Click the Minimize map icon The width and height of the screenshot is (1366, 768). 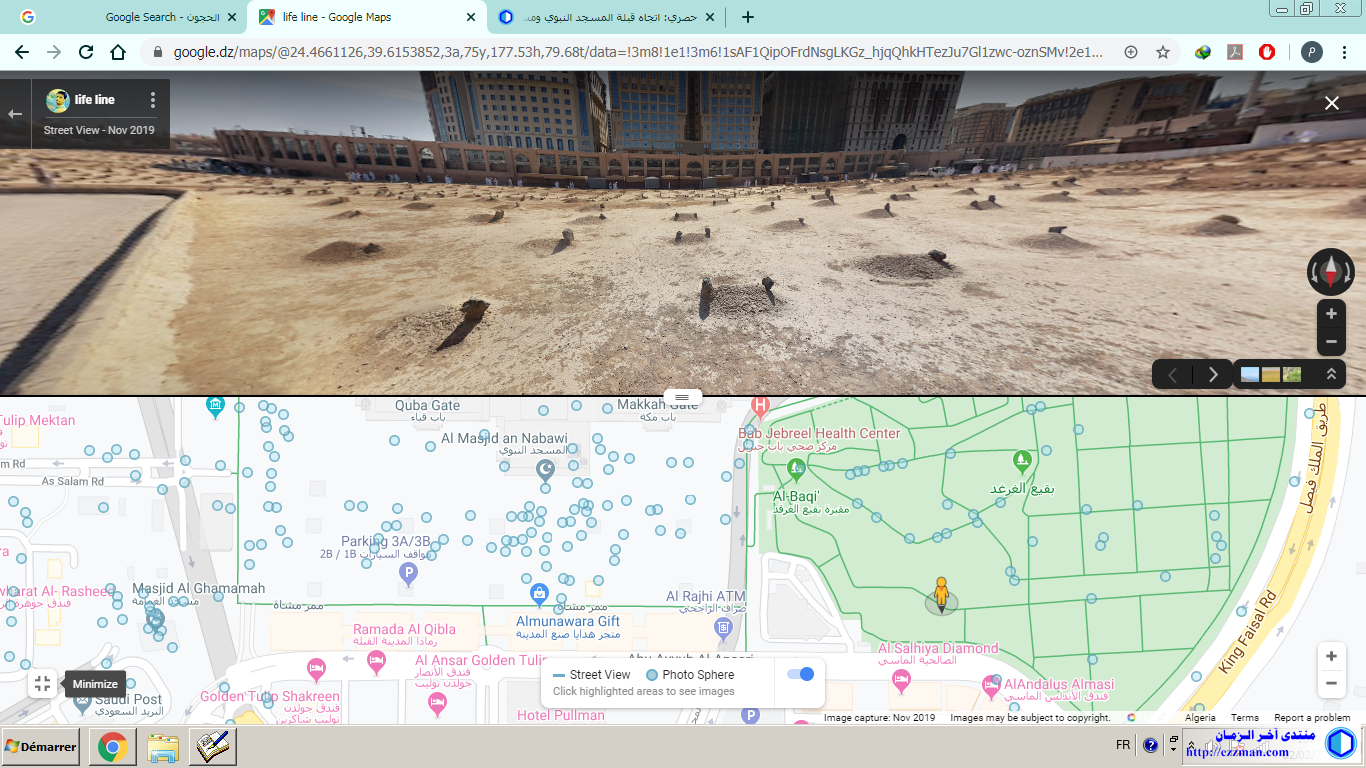click(x=42, y=684)
